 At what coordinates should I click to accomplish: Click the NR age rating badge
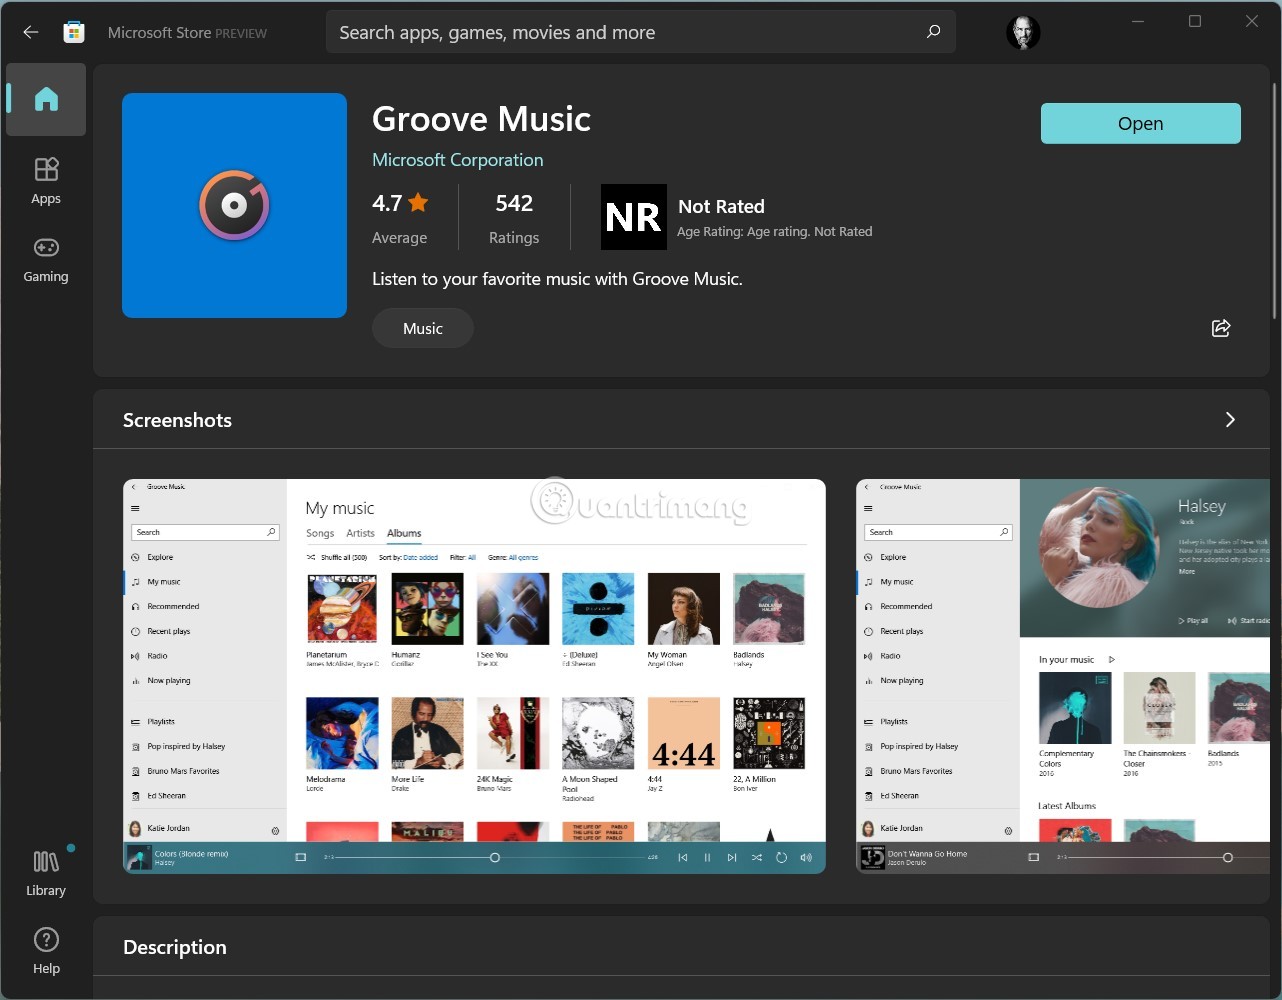633,217
